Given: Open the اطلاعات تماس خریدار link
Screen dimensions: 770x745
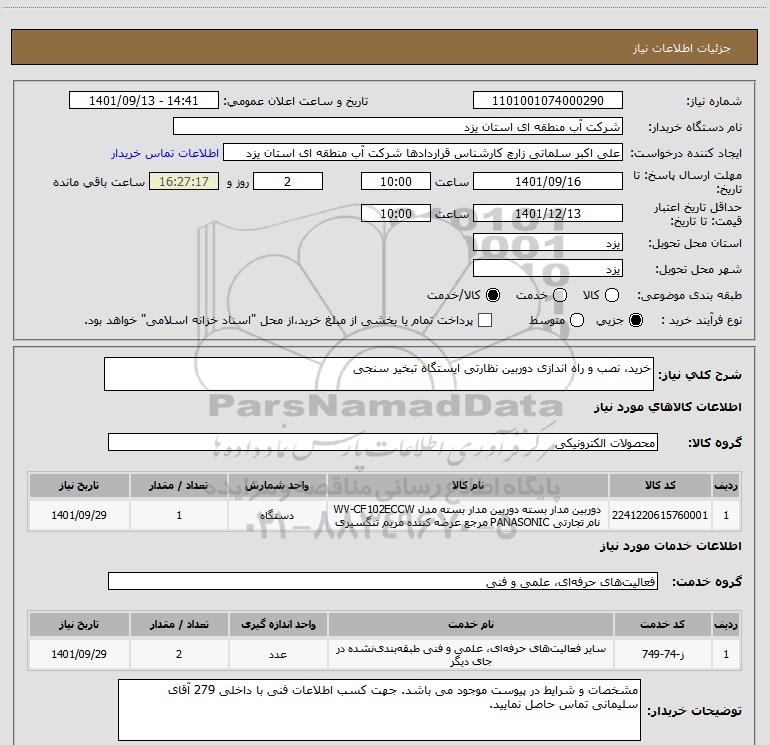Looking at the screenshot, I should [x=165, y=153].
